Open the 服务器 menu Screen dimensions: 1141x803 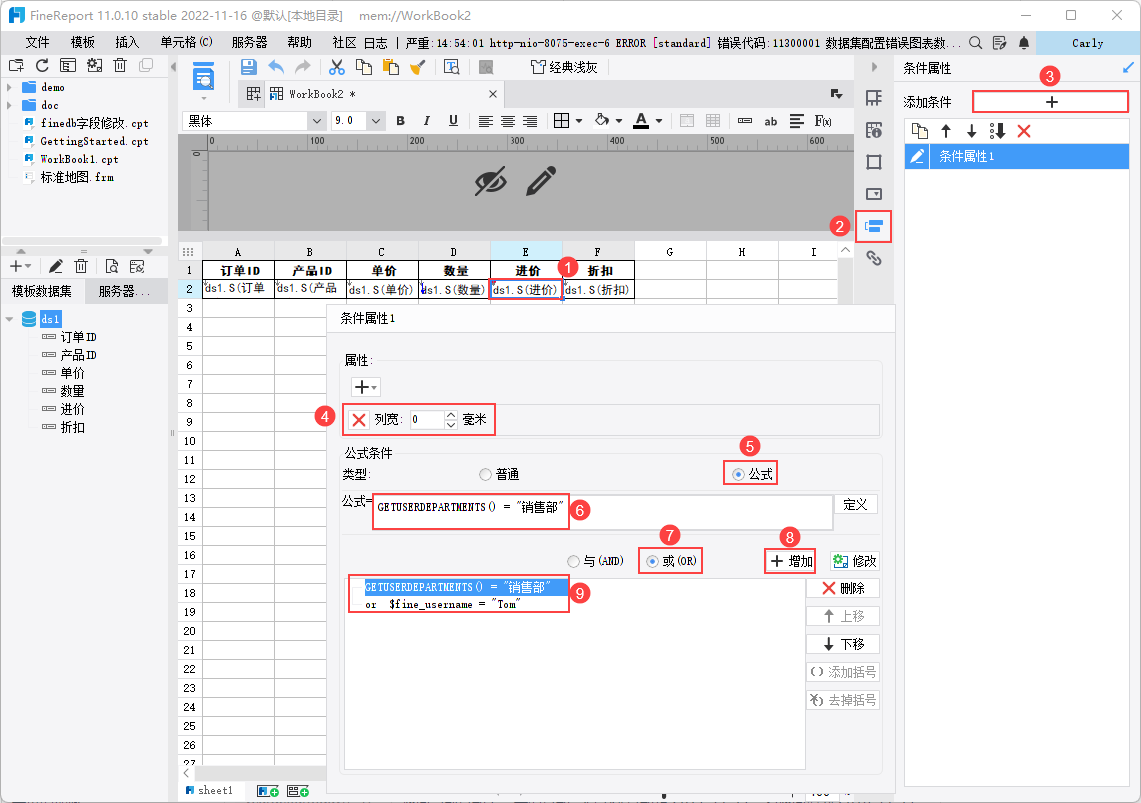pyautogui.click(x=249, y=43)
